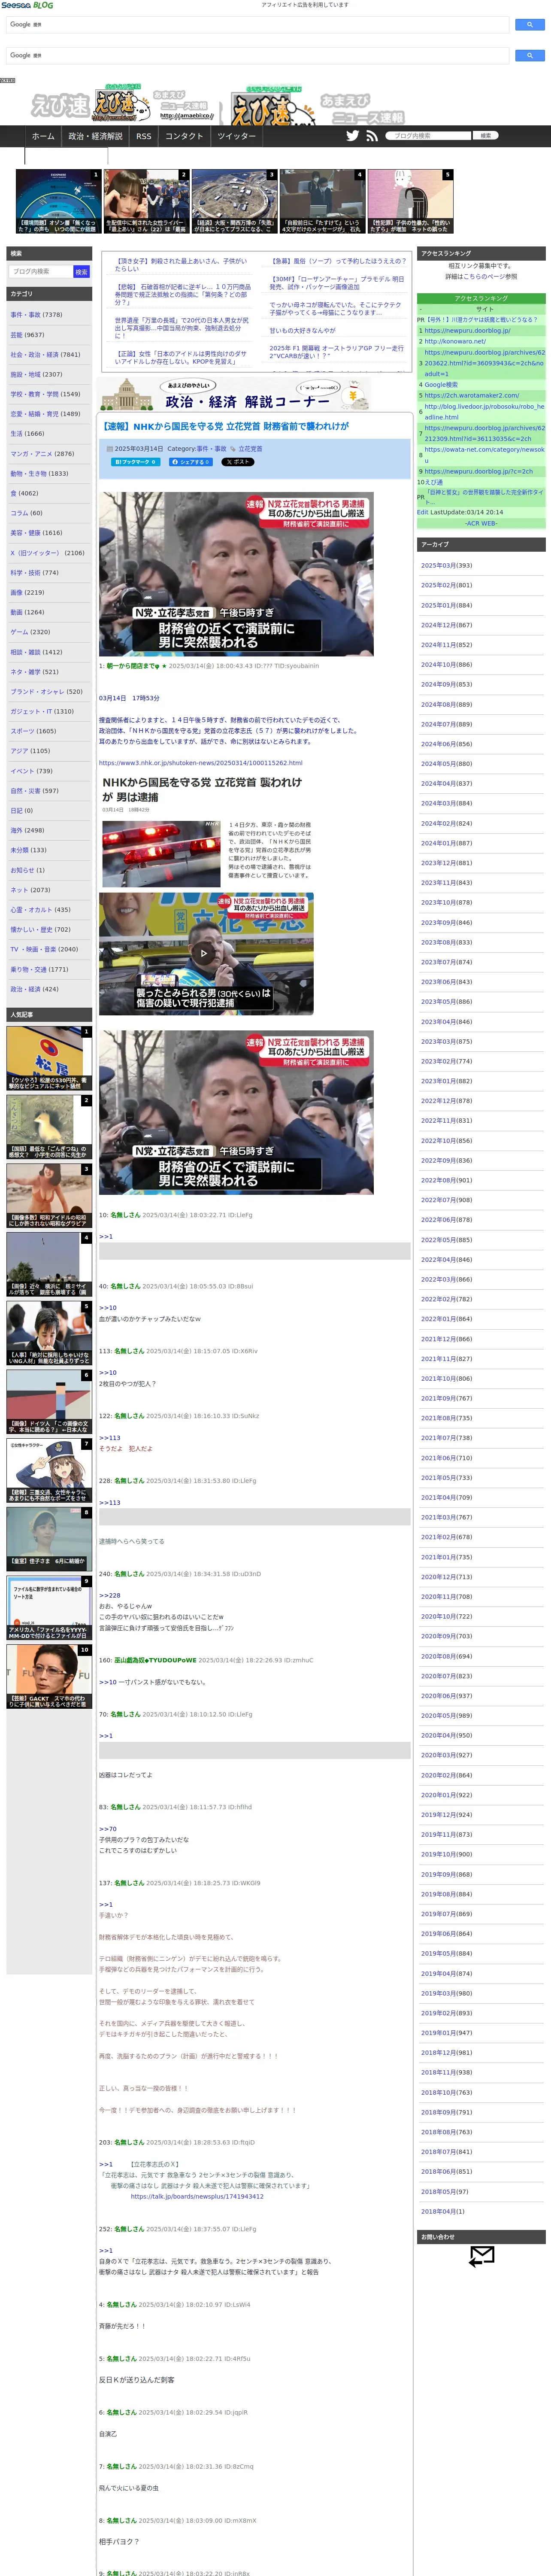Click the second Google search magnifier button
The height and width of the screenshot is (2576, 551).
pyautogui.click(x=530, y=55)
